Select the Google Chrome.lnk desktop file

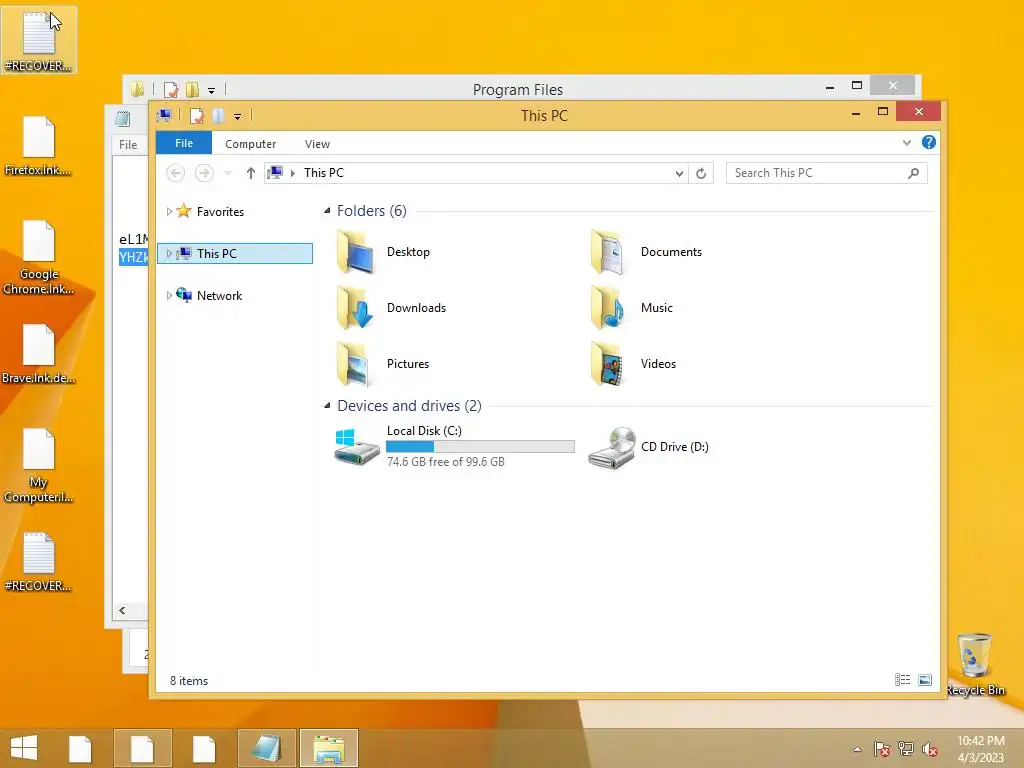point(38,257)
